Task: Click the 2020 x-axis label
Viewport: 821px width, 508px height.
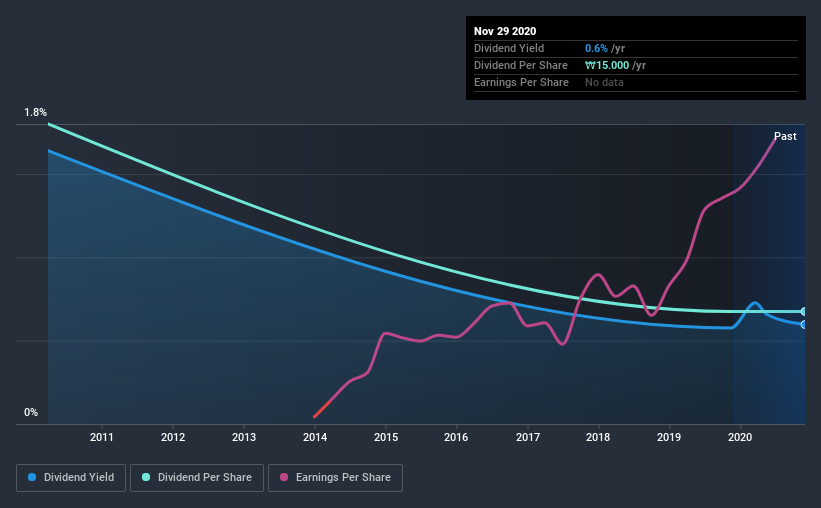Action: pos(740,437)
